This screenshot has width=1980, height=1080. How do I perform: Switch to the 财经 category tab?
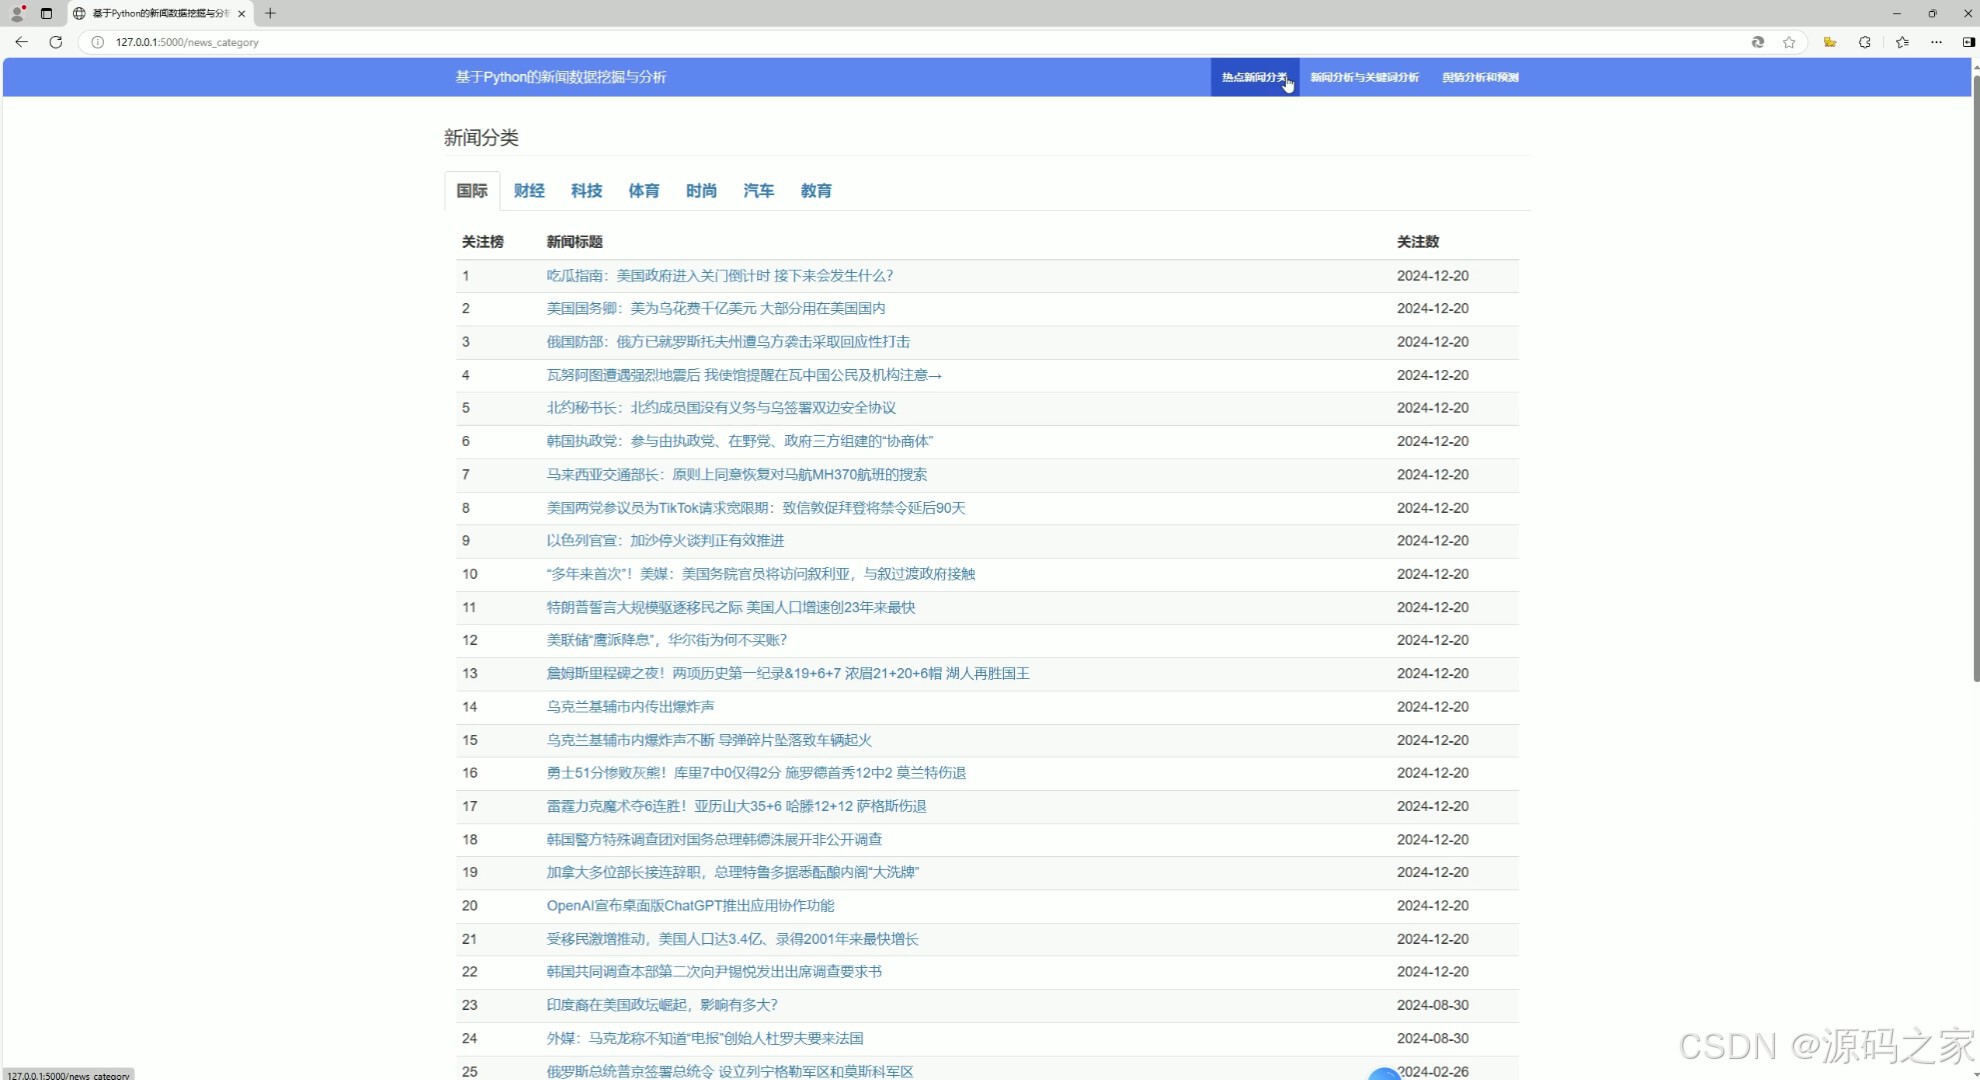(x=529, y=190)
